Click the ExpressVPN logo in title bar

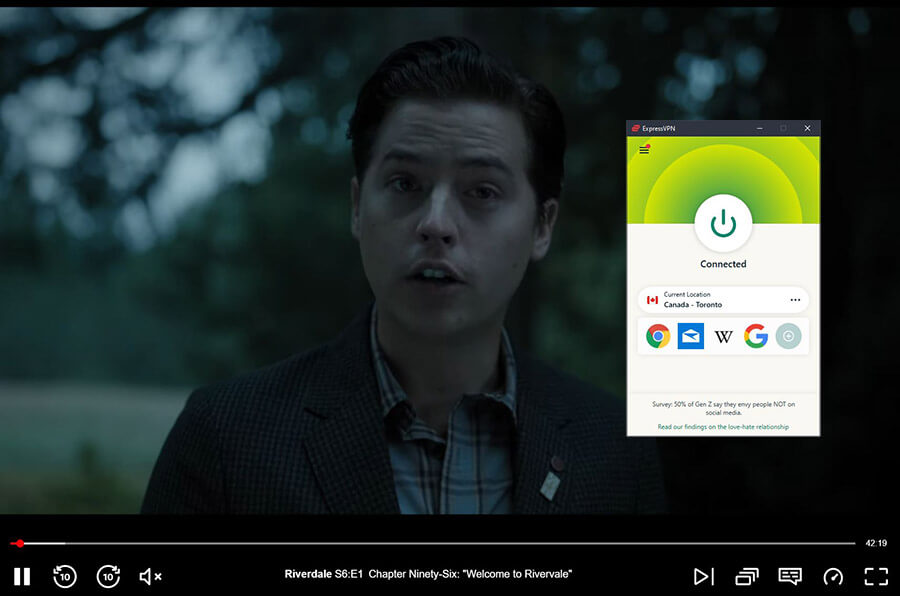(635, 128)
